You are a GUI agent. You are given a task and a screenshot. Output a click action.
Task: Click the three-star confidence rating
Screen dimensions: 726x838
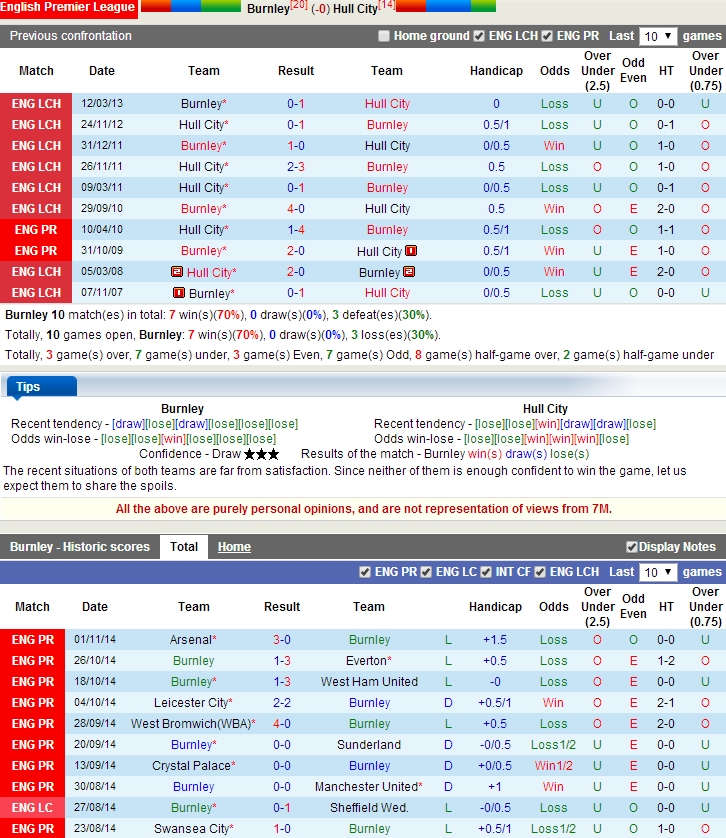point(261,454)
